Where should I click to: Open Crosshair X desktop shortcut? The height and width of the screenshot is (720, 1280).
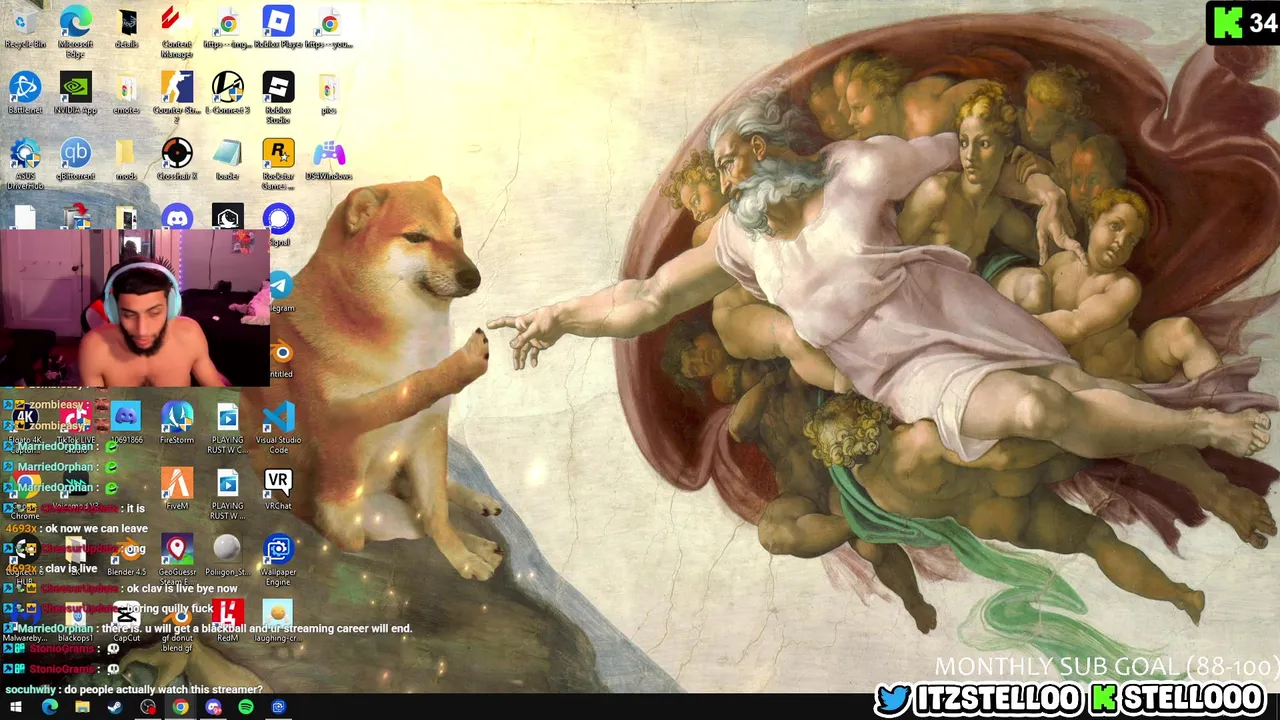click(177, 160)
